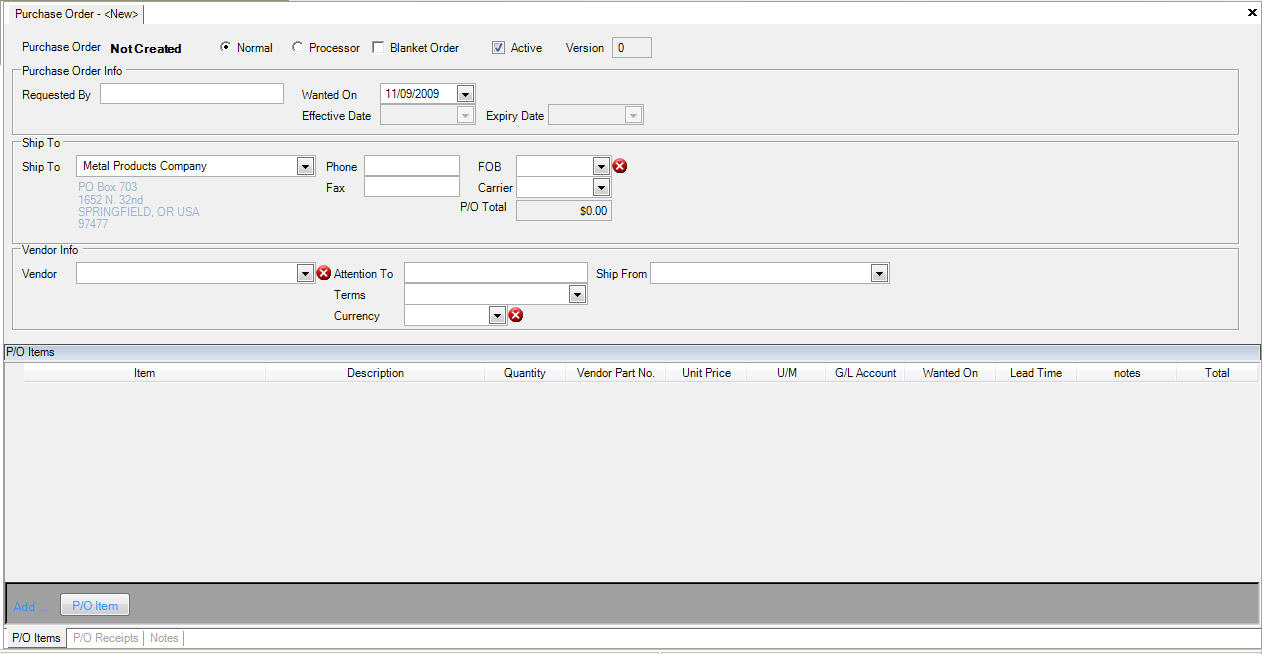Enable the Blanket Order checkbox
Screen dimensions: 1262x654
pyautogui.click(x=378, y=47)
